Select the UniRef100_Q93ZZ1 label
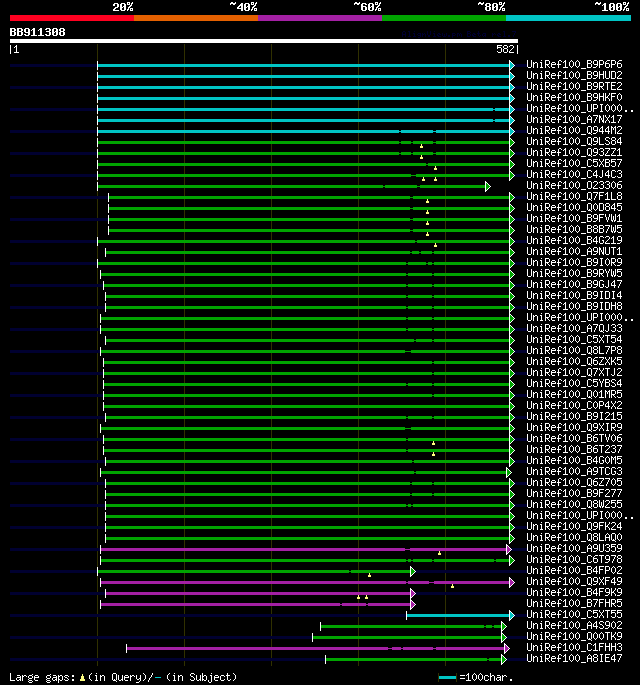Screen dimensions: 640x685 coord(574,152)
